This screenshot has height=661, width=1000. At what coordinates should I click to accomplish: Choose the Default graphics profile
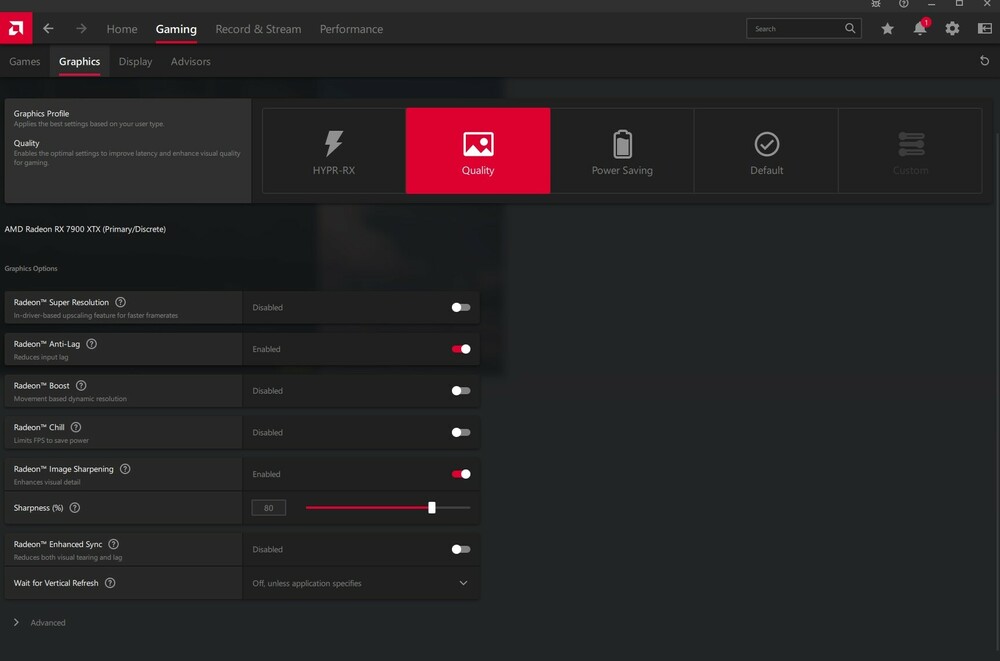pyautogui.click(x=766, y=150)
